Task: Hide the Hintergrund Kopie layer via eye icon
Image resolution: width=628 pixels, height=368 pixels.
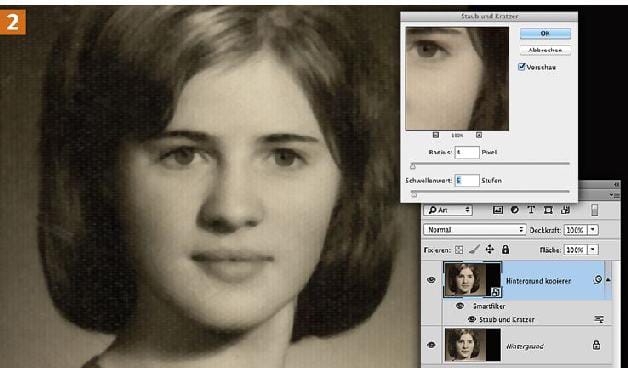Action: pos(431,280)
